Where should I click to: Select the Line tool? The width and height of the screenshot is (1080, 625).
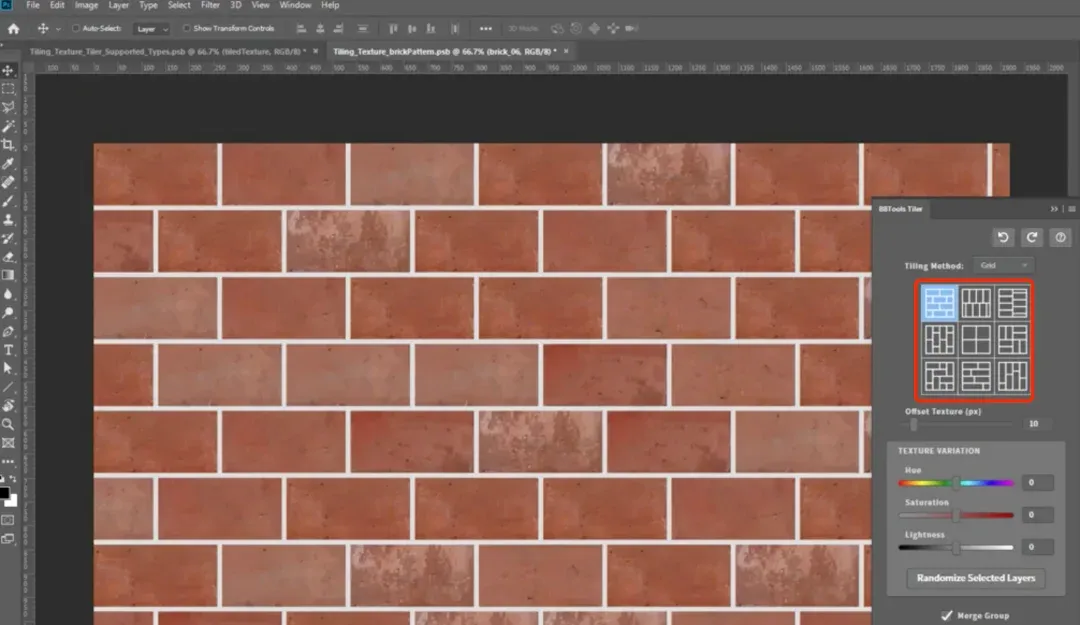click(x=8, y=387)
